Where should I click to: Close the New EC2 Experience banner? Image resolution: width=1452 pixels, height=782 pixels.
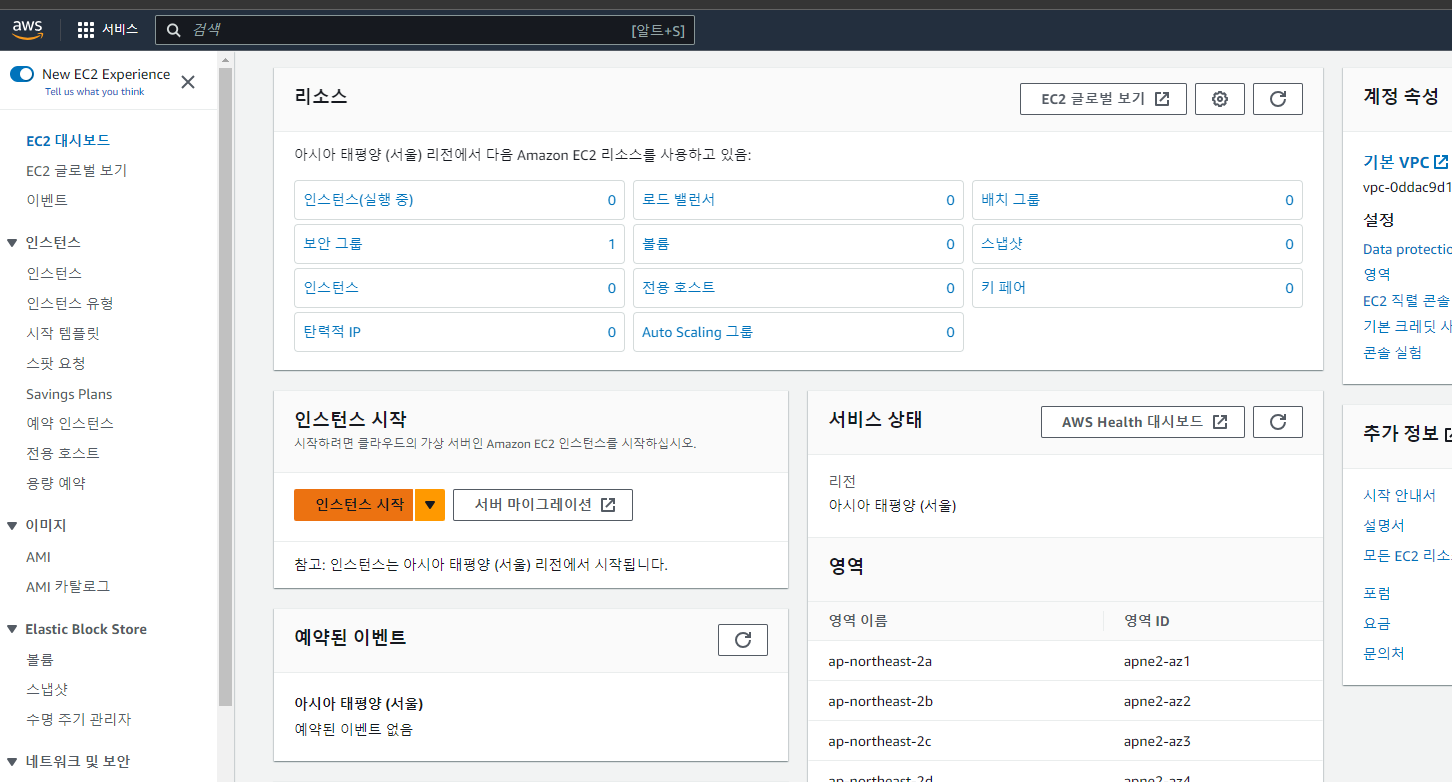[x=188, y=82]
